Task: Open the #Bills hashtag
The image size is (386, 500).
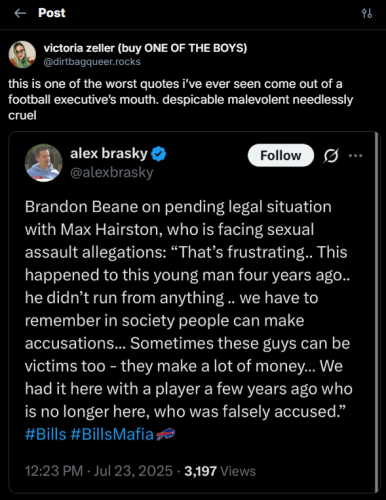Action: tap(46, 435)
